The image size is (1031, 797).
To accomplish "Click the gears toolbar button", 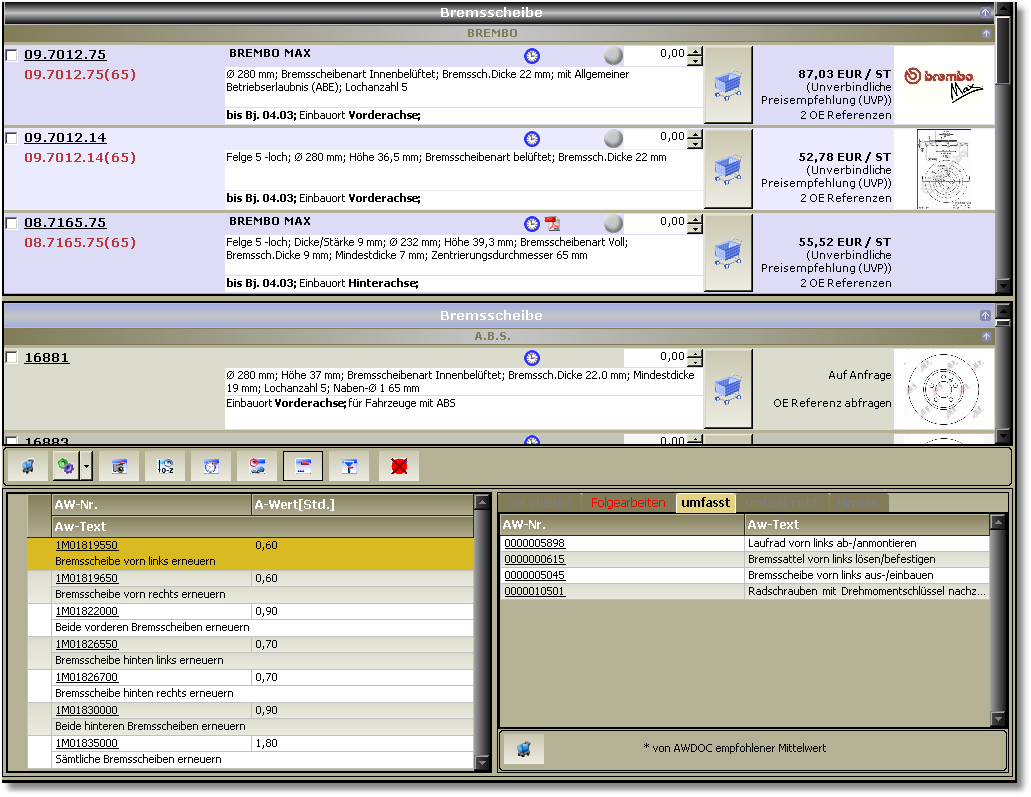I will (x=66, y=466).
